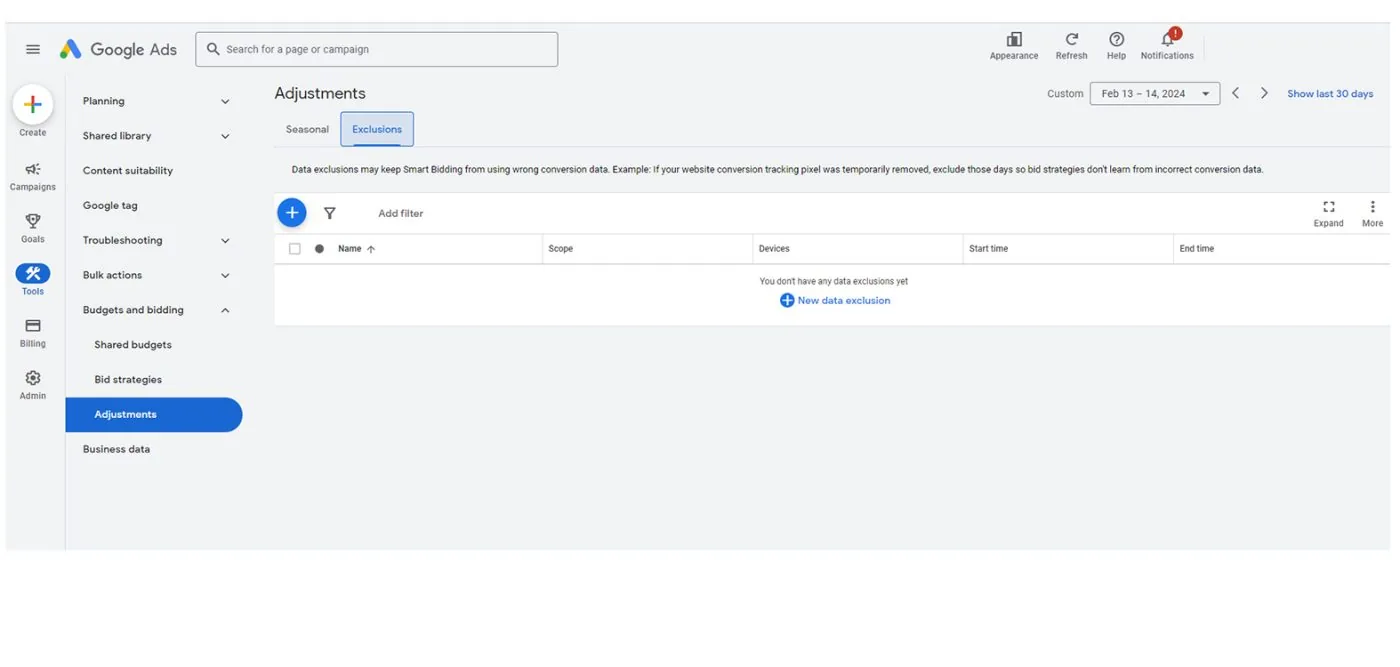Click the Create plus button
Image resolution: width=1400 pixels, height=667 pixels.
tap(32, 104)
